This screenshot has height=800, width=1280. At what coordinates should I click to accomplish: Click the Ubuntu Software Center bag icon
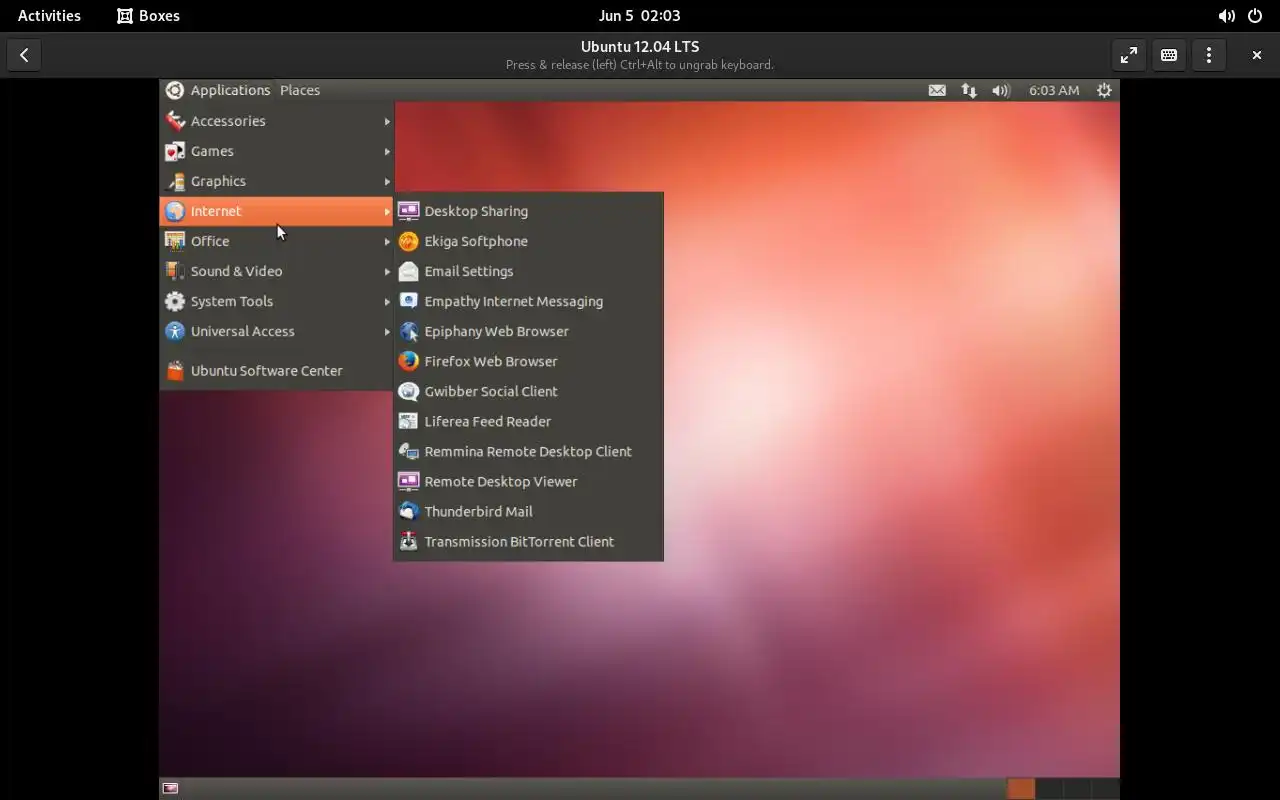175,371
